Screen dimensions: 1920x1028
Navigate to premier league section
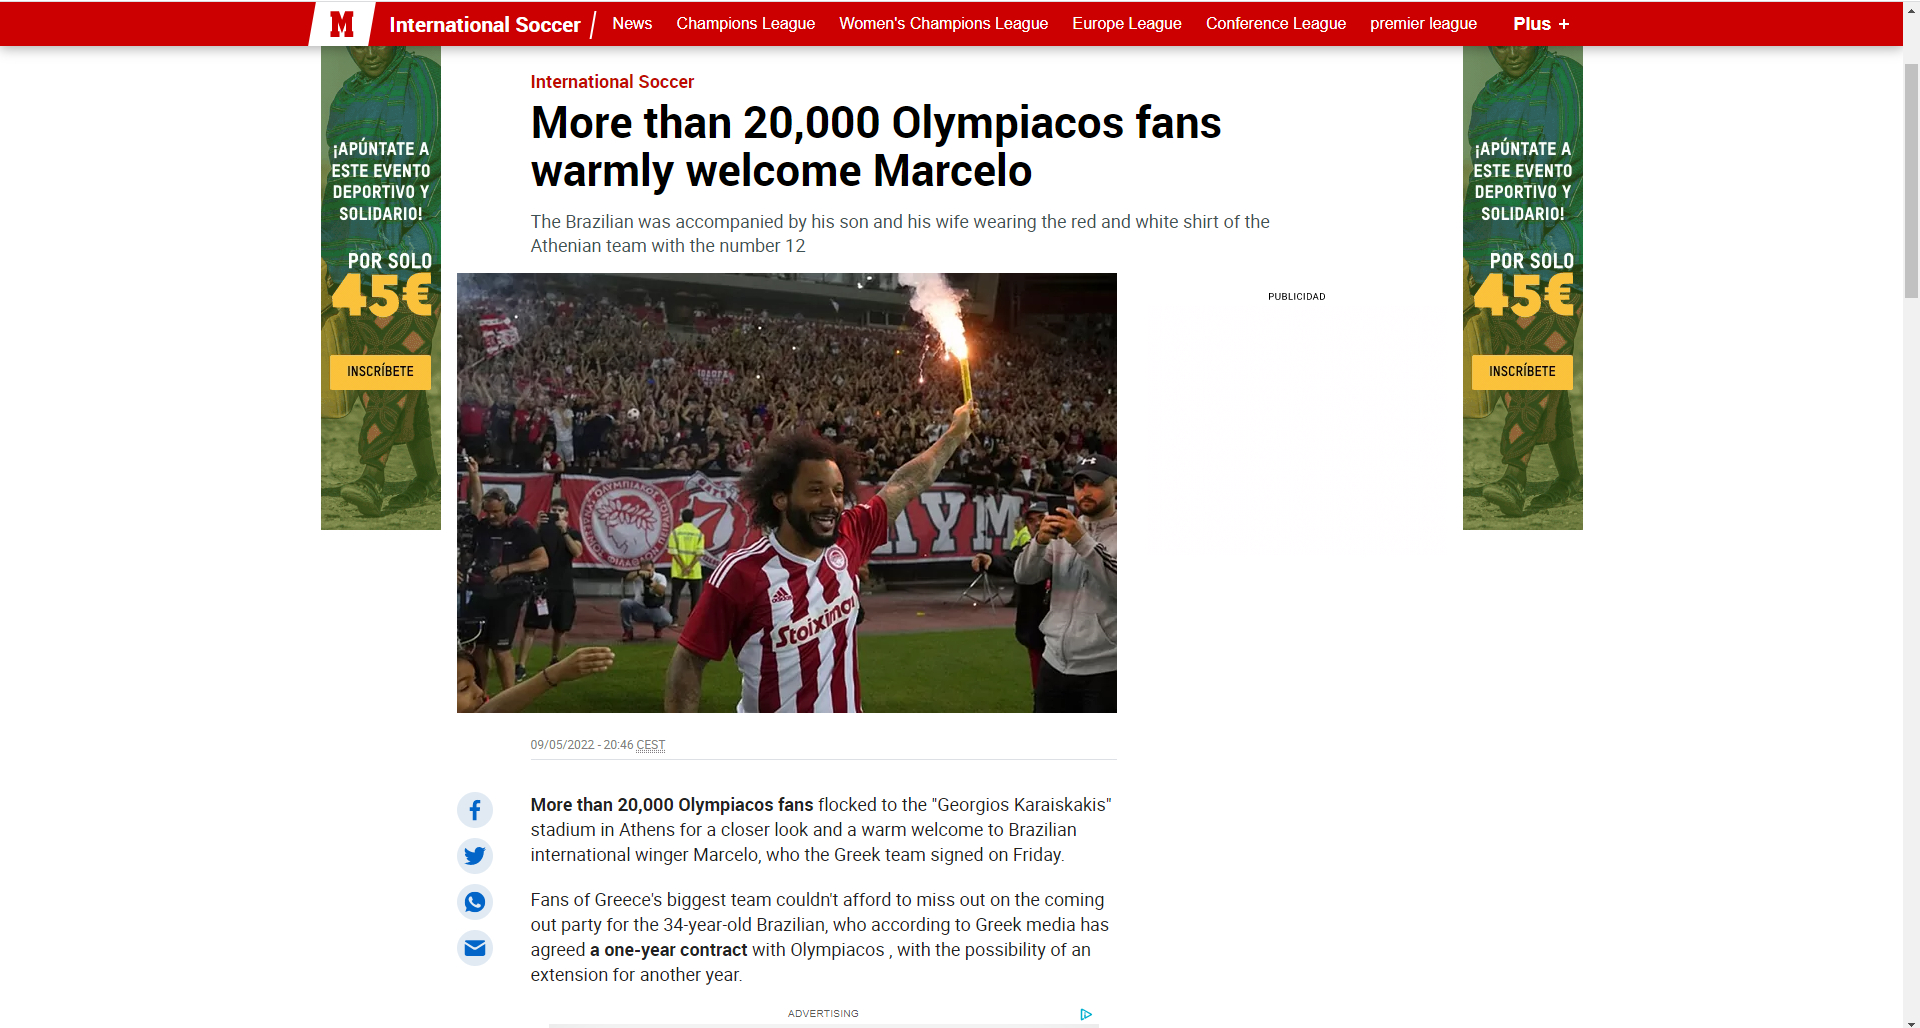coord(1423,24)
